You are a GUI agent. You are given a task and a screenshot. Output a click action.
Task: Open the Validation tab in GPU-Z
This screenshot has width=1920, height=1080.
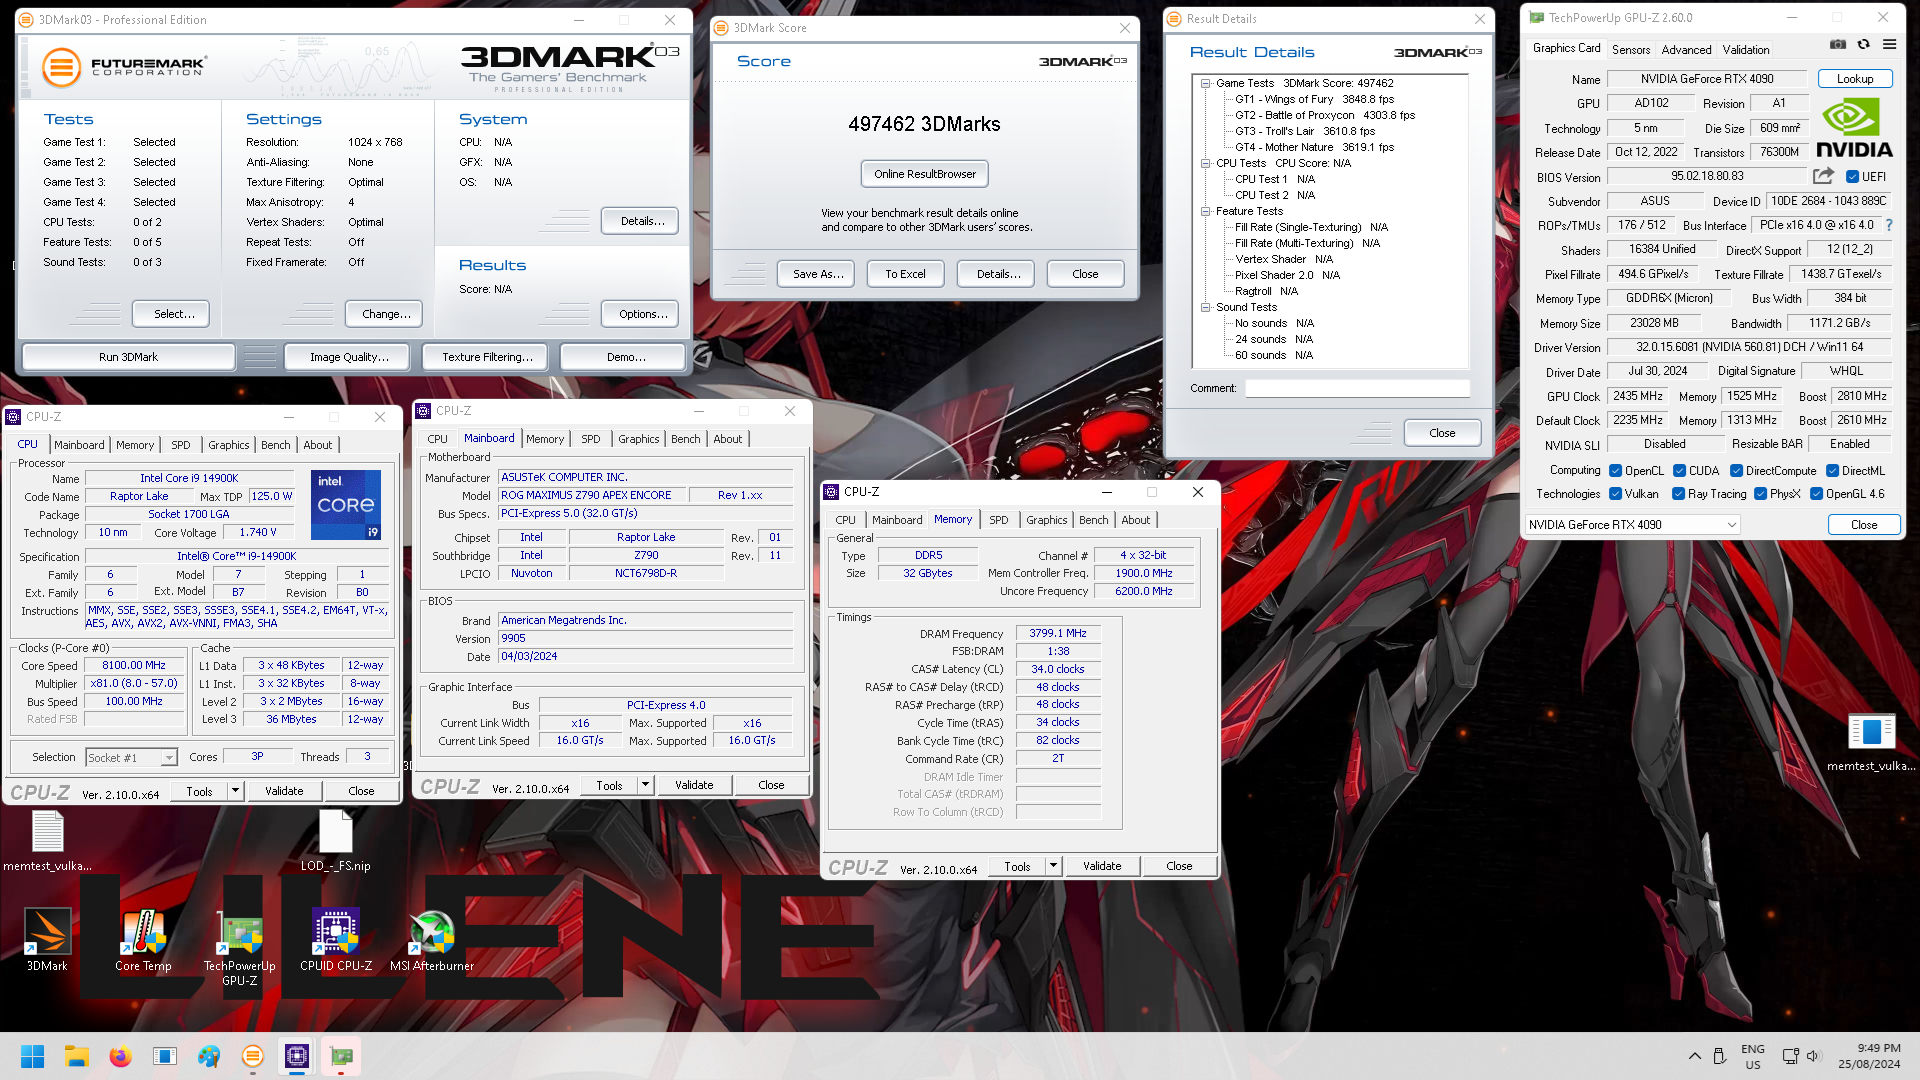(1746, 50)
